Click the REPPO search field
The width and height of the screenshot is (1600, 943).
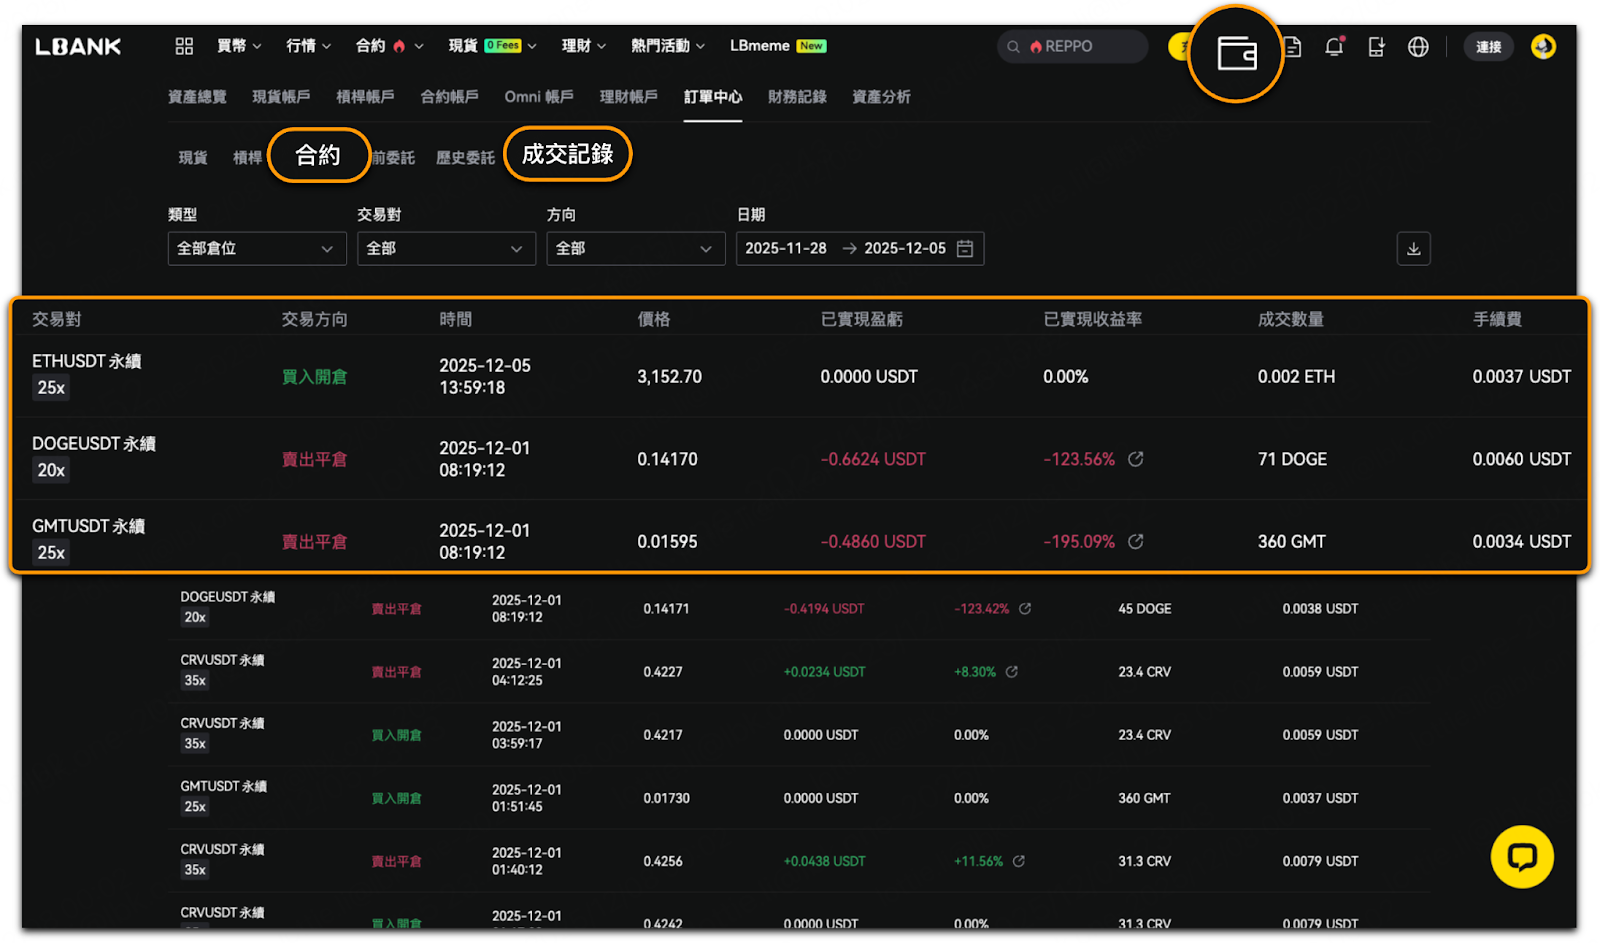1072,47
